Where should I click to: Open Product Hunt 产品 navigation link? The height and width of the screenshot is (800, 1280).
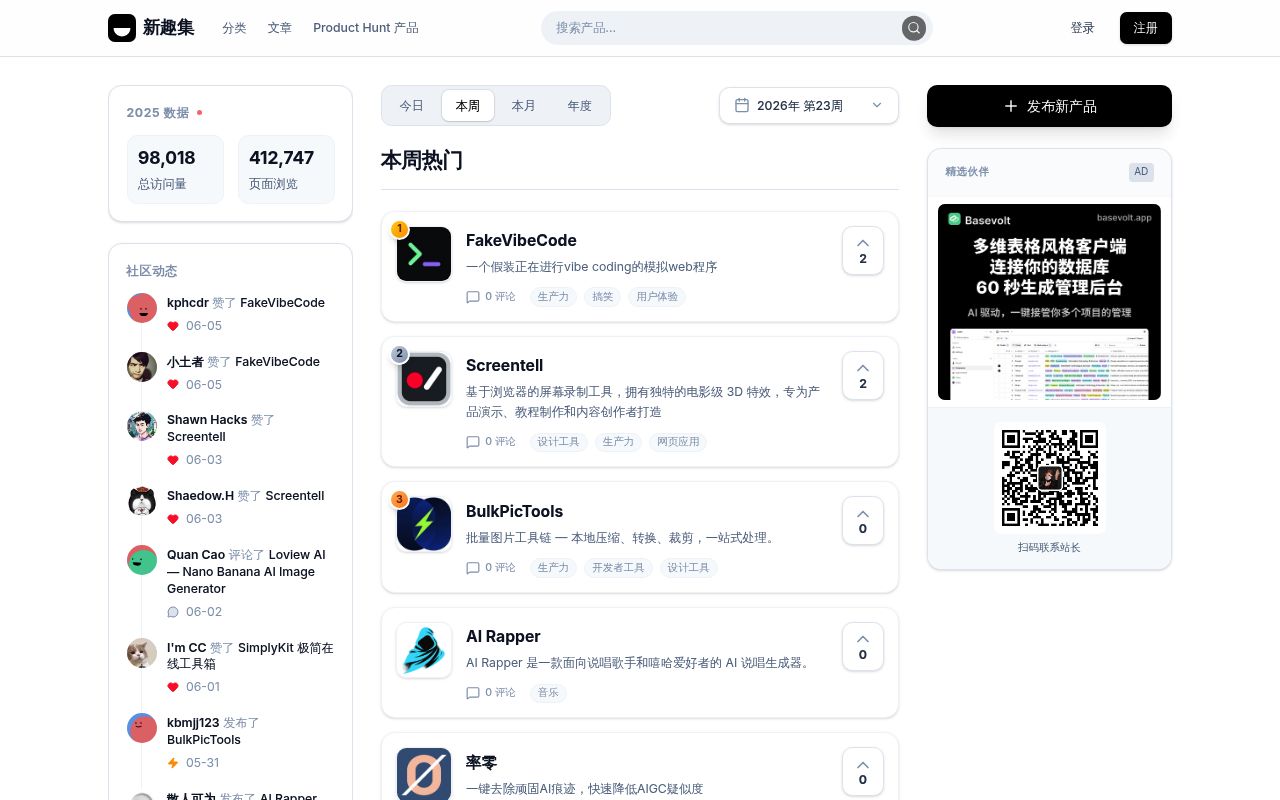366,28
